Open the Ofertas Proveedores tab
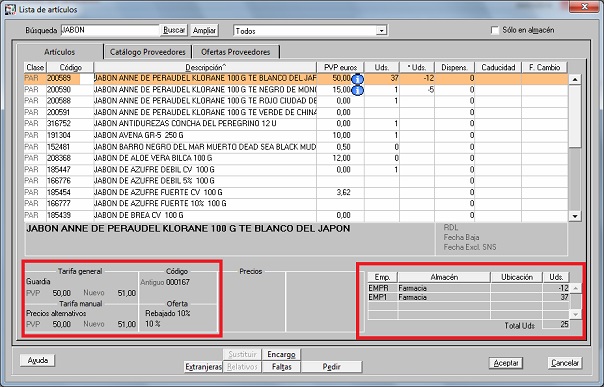 click(x=235, y=52)
